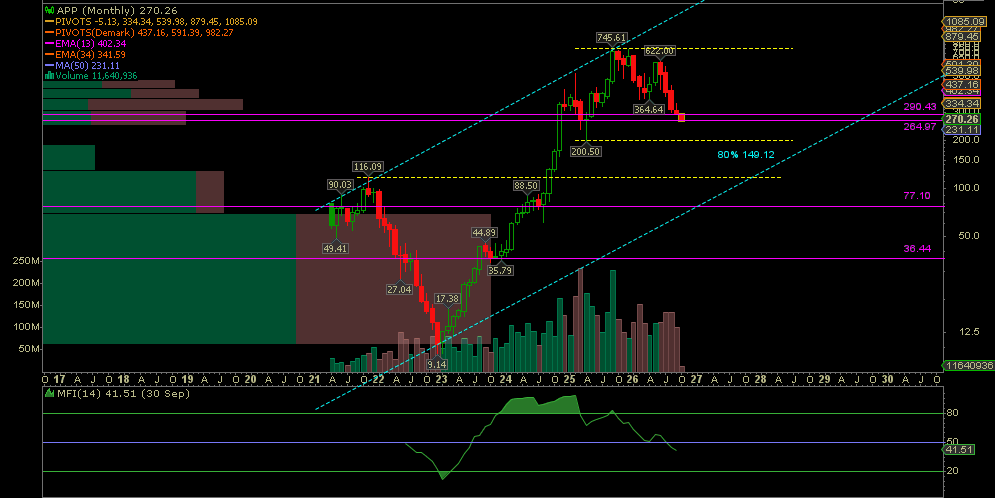Click year 30 on the time axis
Screen dimensions: 995x498
pos(887,379)
